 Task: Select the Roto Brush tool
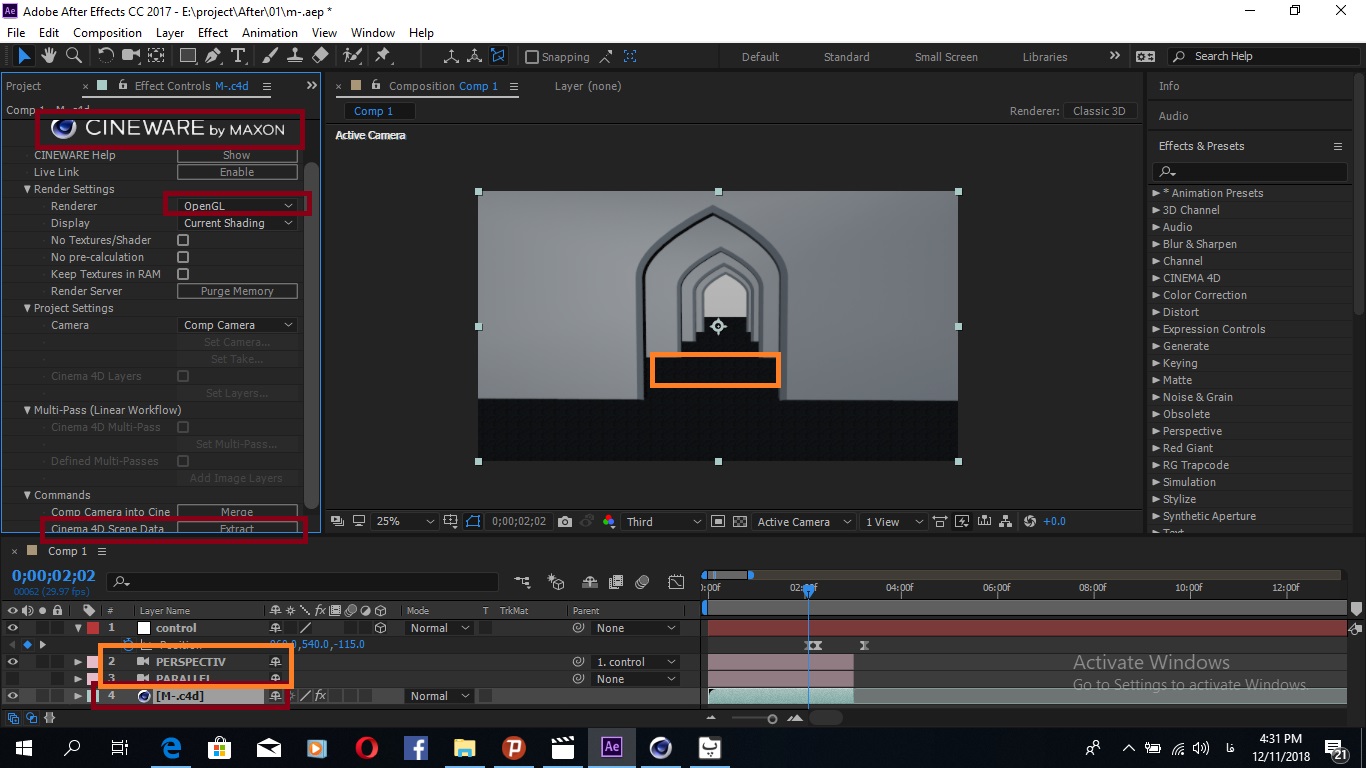click(352, 56)
